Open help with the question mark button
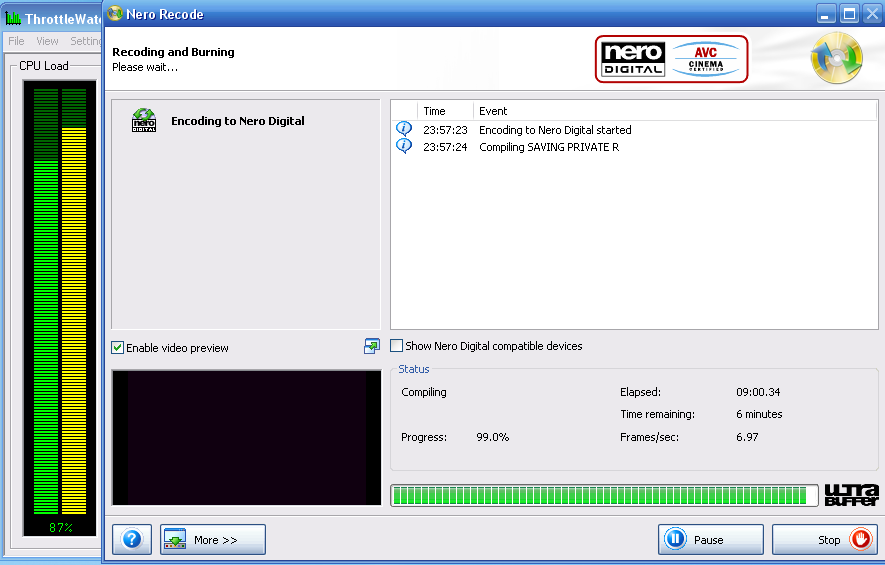 click(x=132, y=539)
